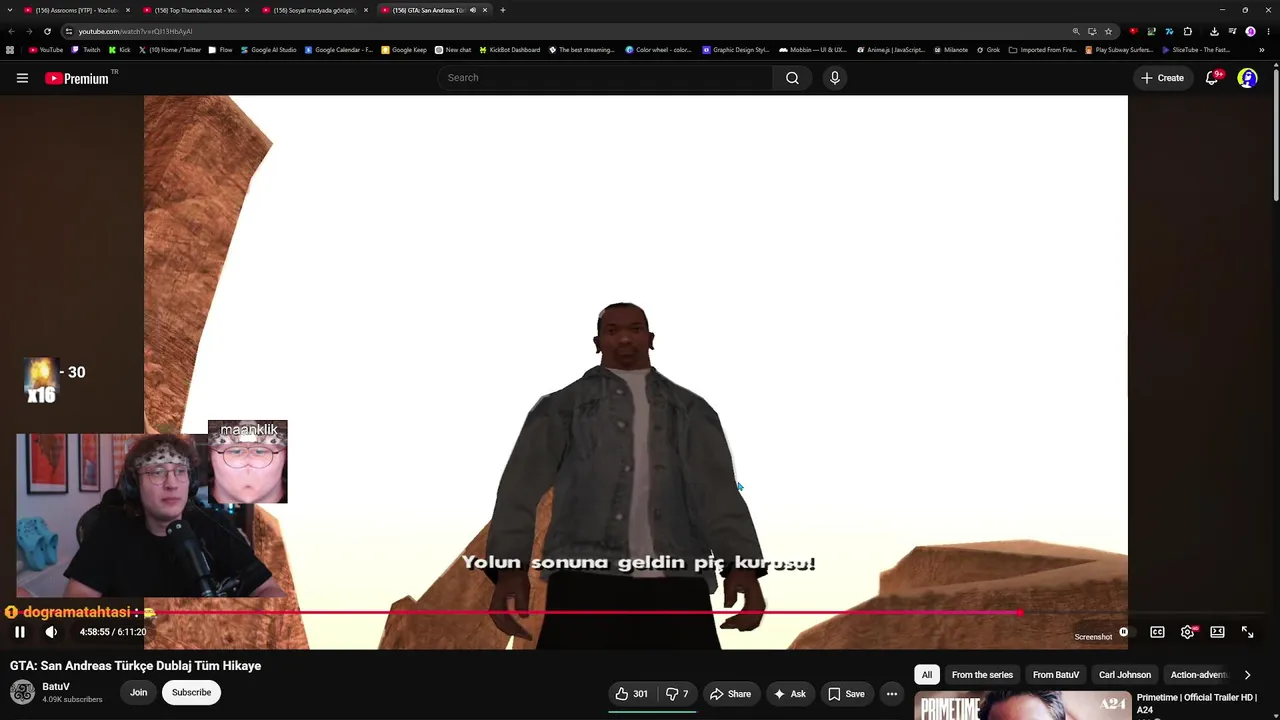Viewport: 1280px width, 720px height.
Task: Take a video Screenshot
Action: tap(1093, 637)
